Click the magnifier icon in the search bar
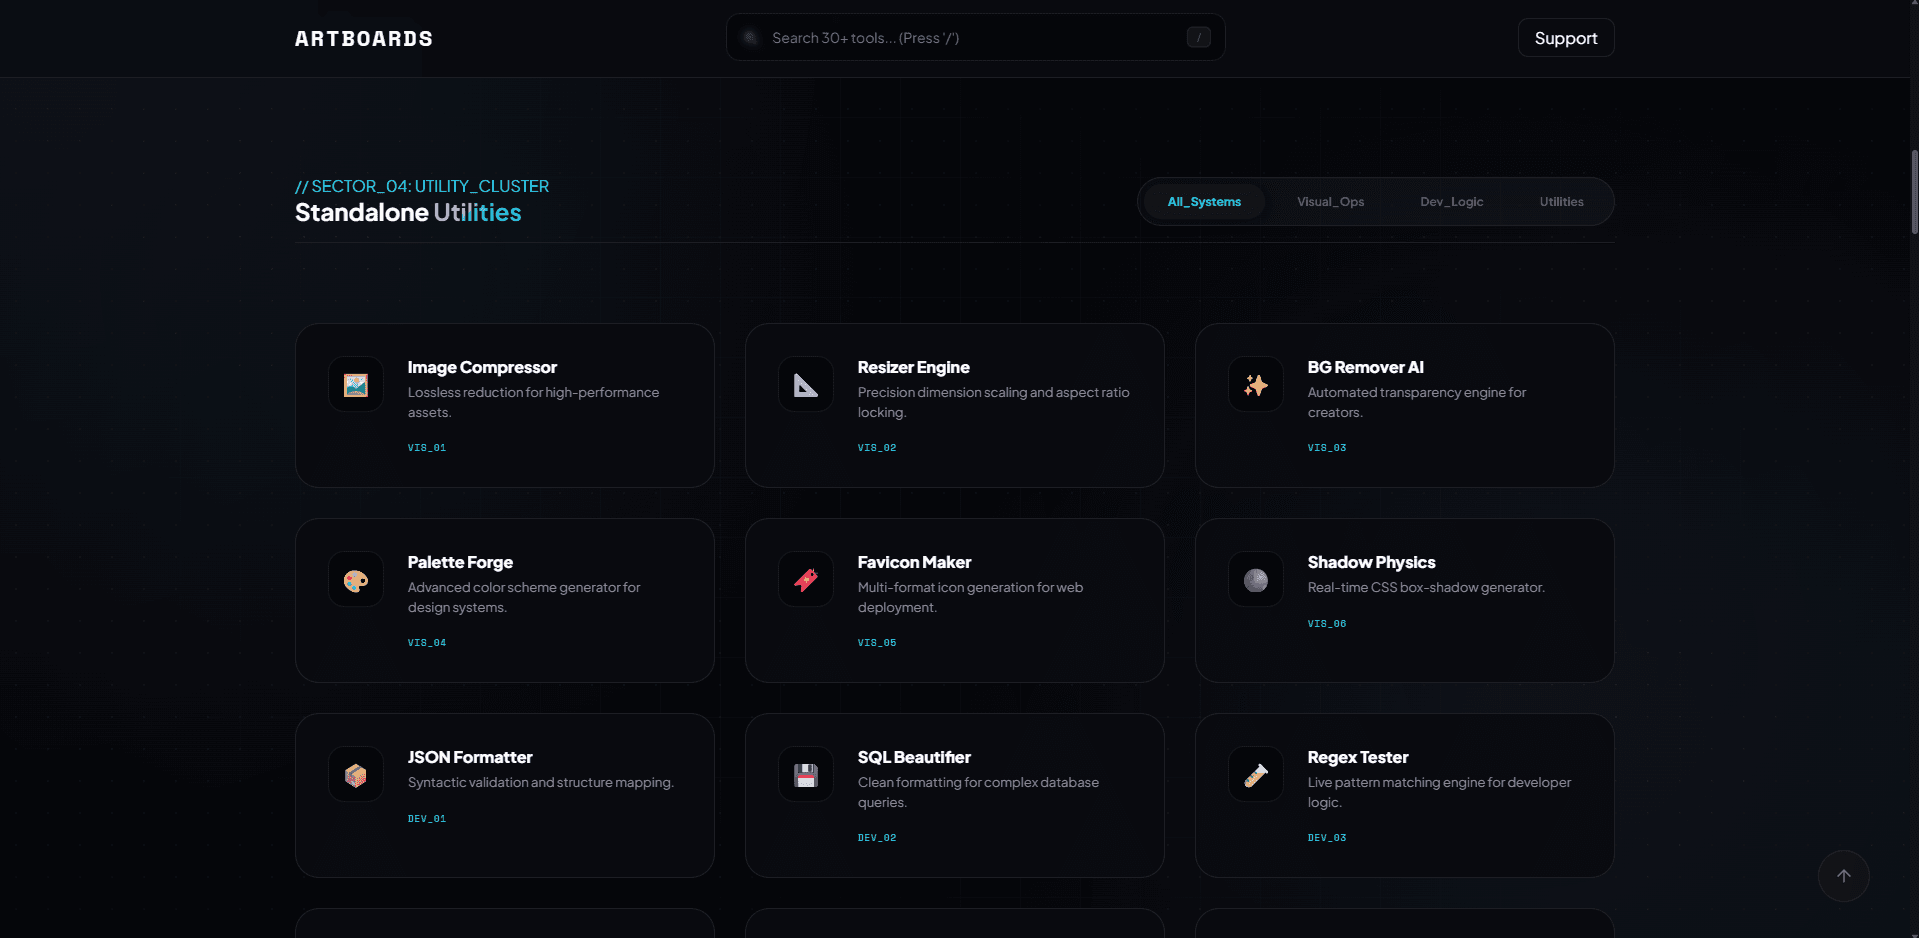Viewport: 1919px width, 938px height. tap(749, 37)
